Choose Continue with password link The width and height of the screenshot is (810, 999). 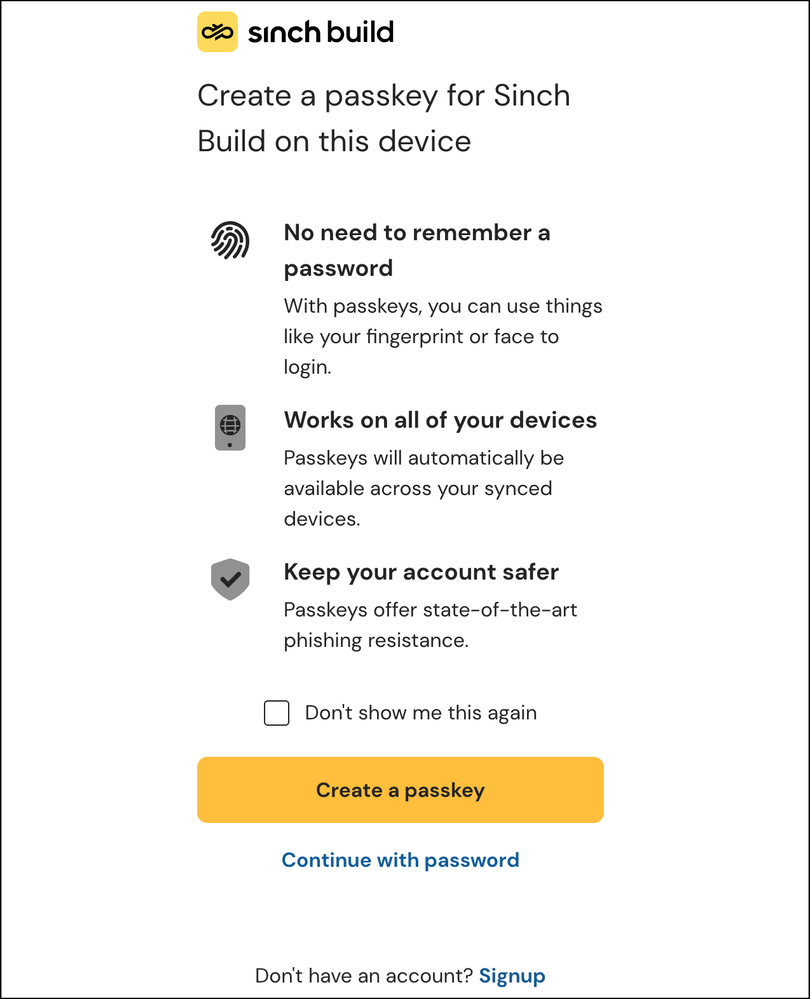pyautogui.click(x=400, y=860)
